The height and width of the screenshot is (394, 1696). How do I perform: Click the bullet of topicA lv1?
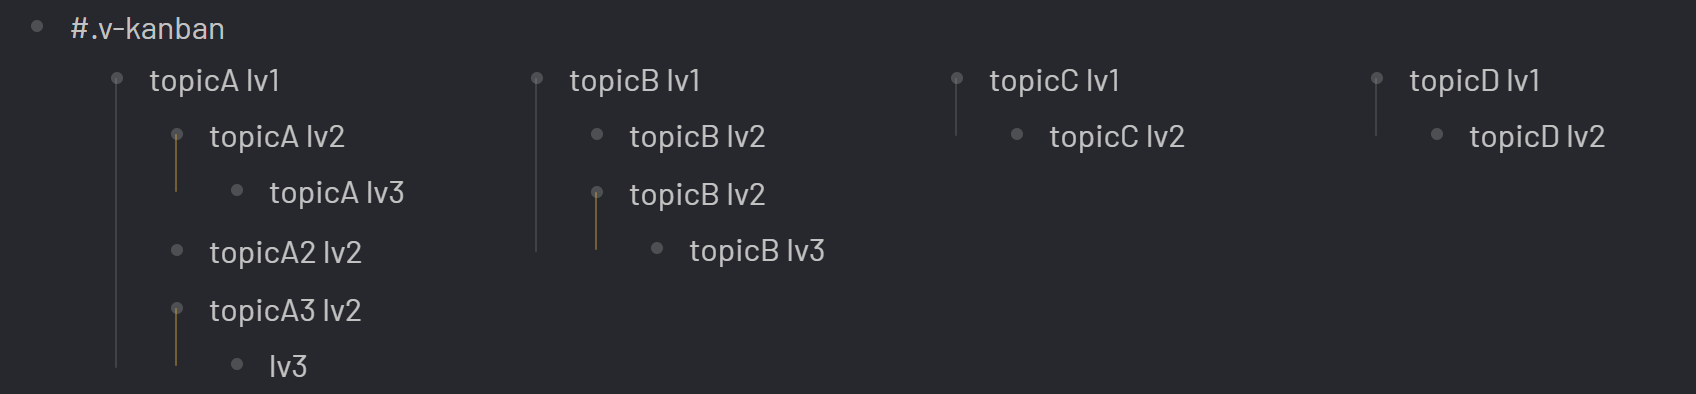click(117, 78)
